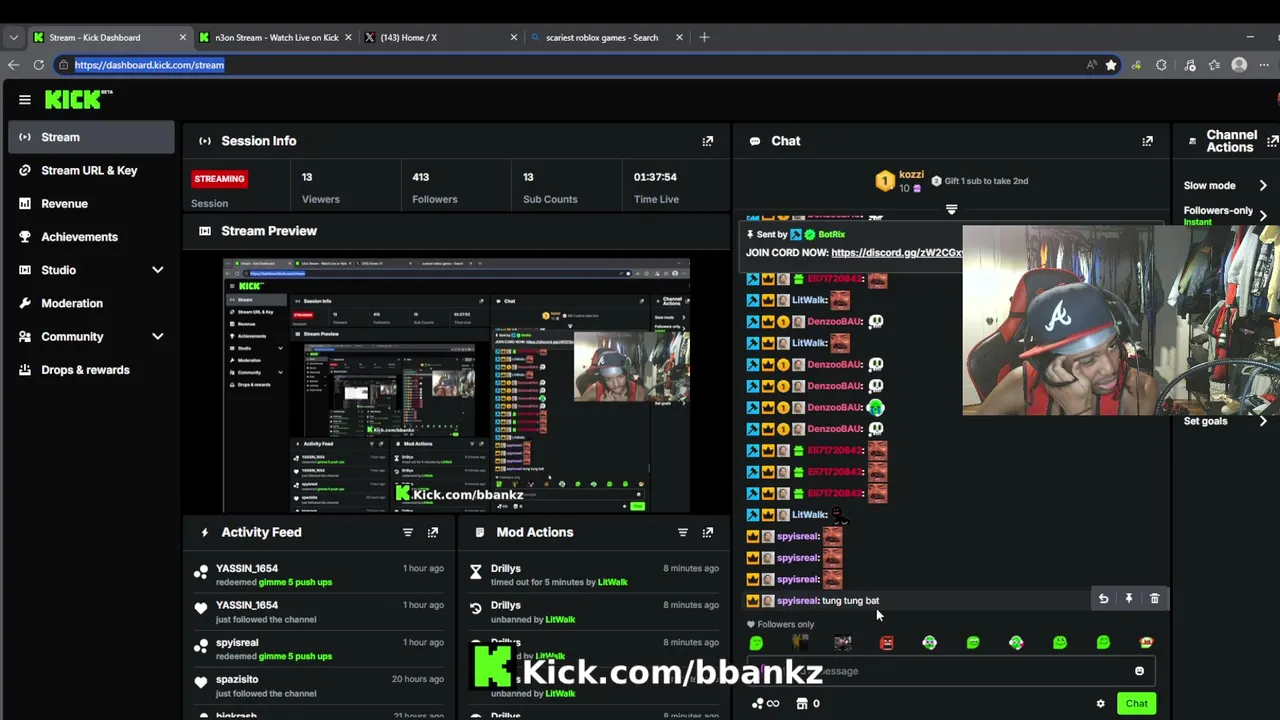
Task: Click kozzi gift sub leaderboard entry
Action: 898,181
